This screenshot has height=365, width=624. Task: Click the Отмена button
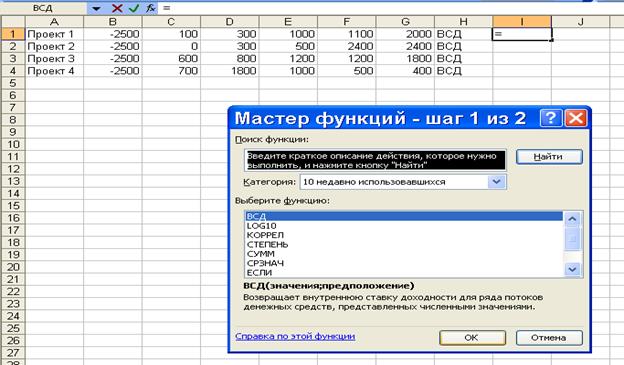tap(549, 338)
